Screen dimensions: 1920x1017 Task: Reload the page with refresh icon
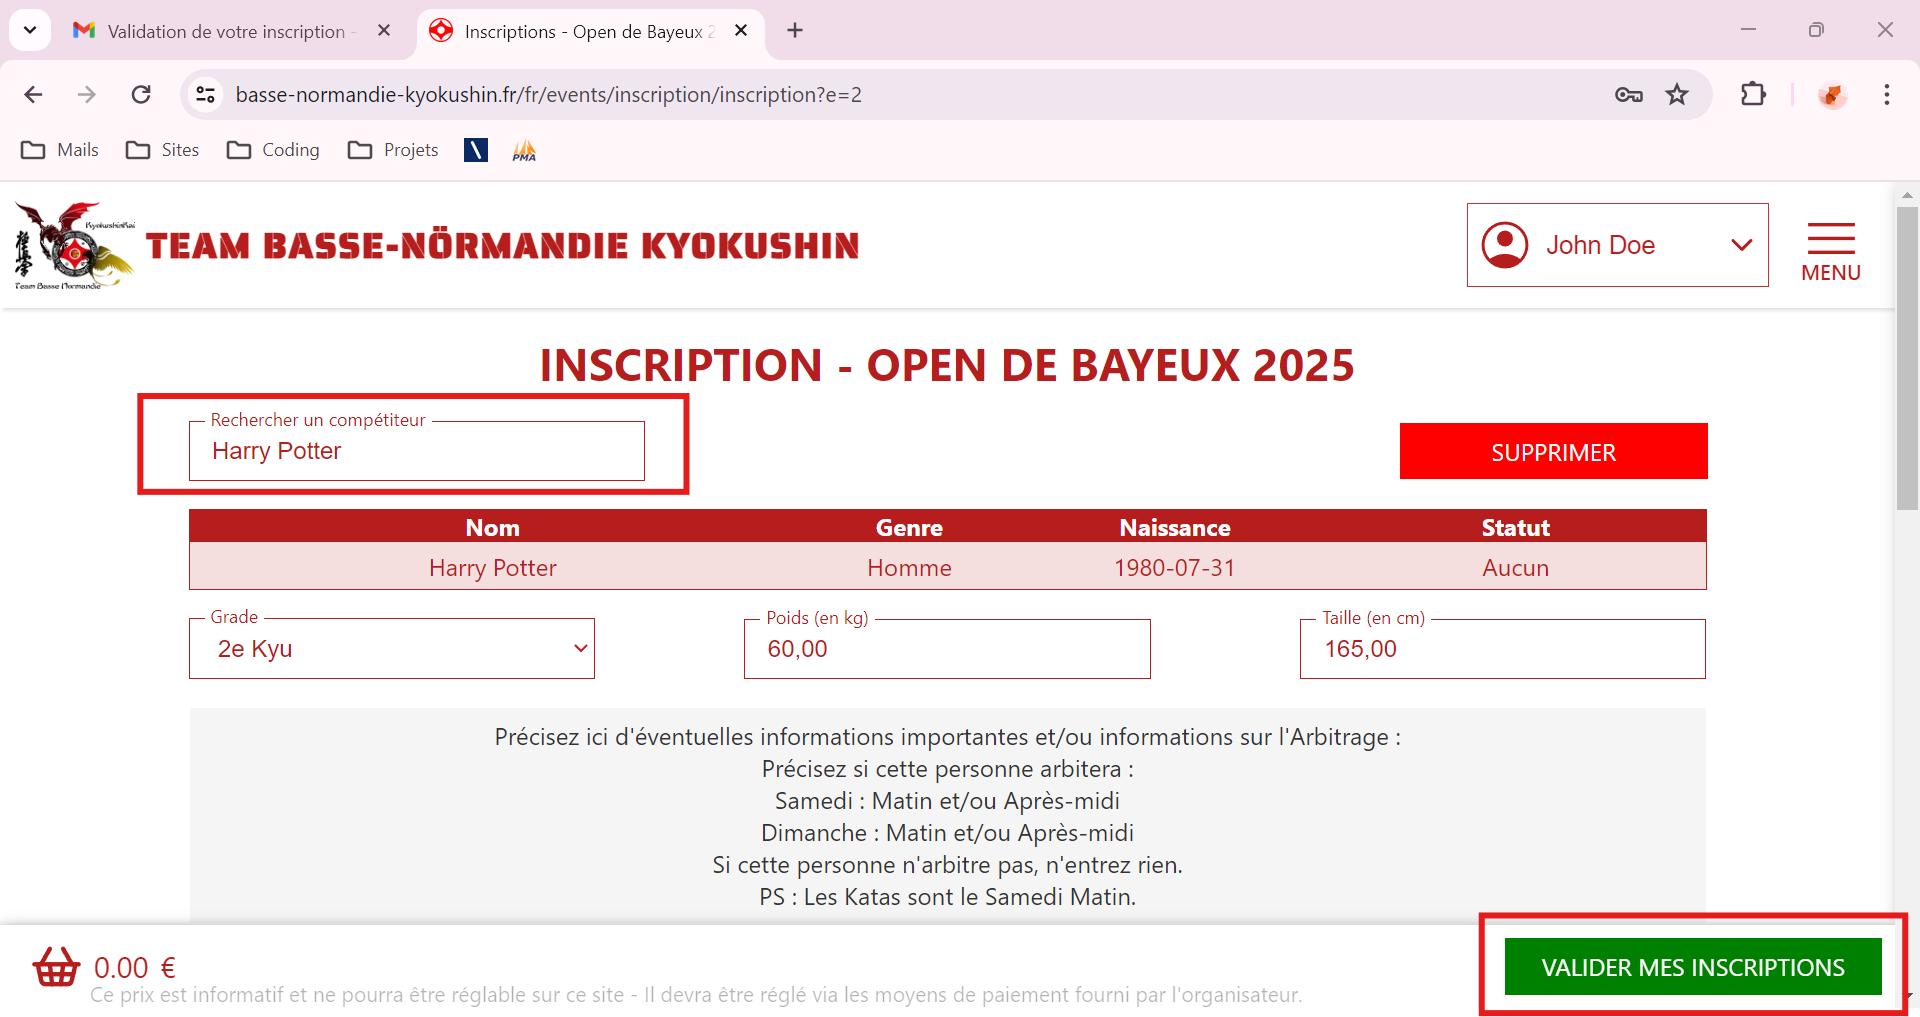[141, 95]
